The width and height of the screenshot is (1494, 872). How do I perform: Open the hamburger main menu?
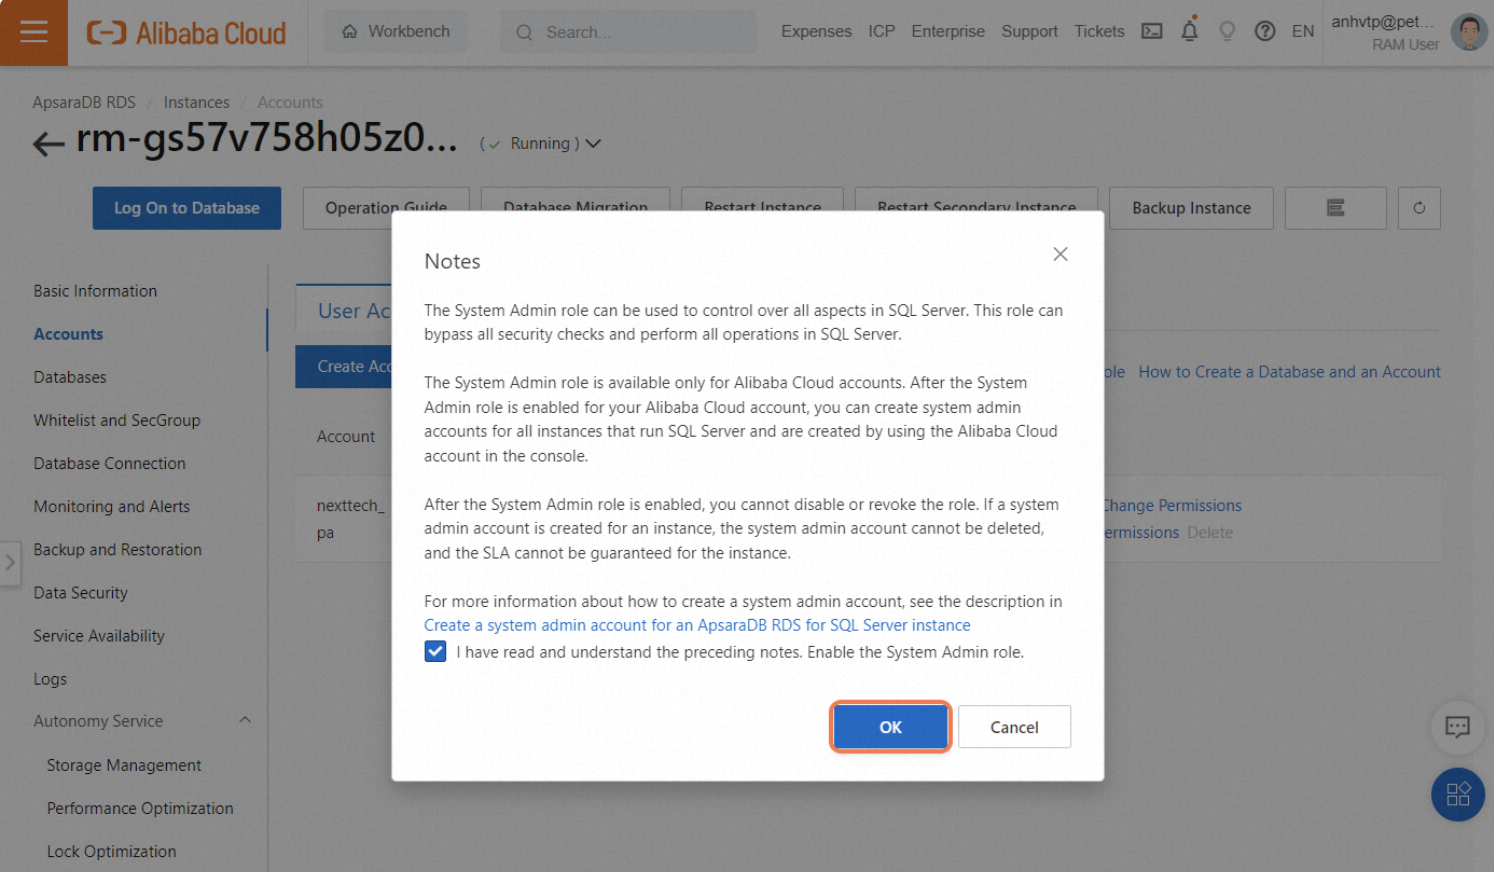[33, 33]
